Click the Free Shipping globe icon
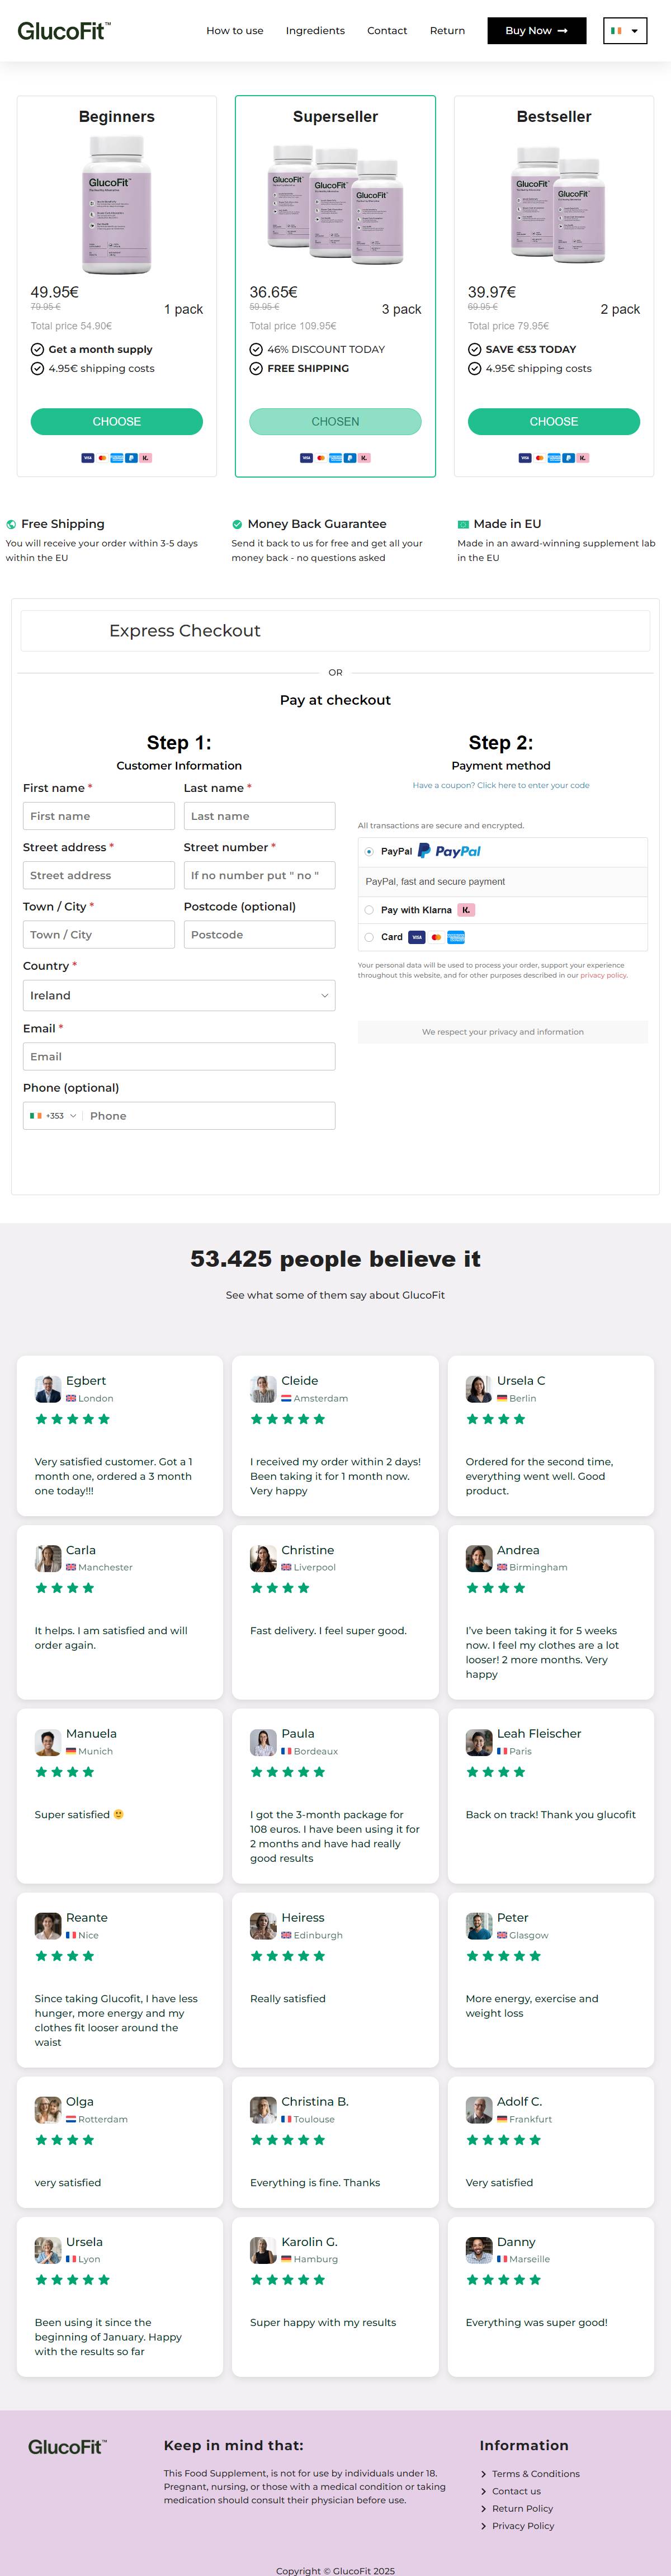This screenshot has height=2576, width=671. pos(11,524)
